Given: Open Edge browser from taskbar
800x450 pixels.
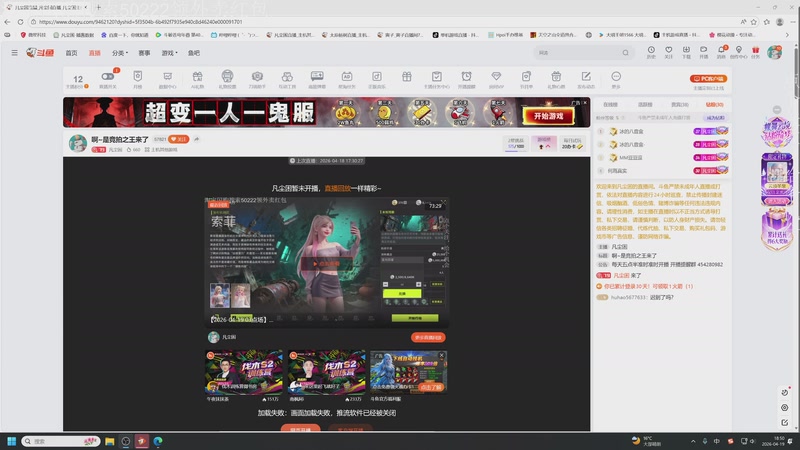Looking at the screenshot, I should coord(158,441).
